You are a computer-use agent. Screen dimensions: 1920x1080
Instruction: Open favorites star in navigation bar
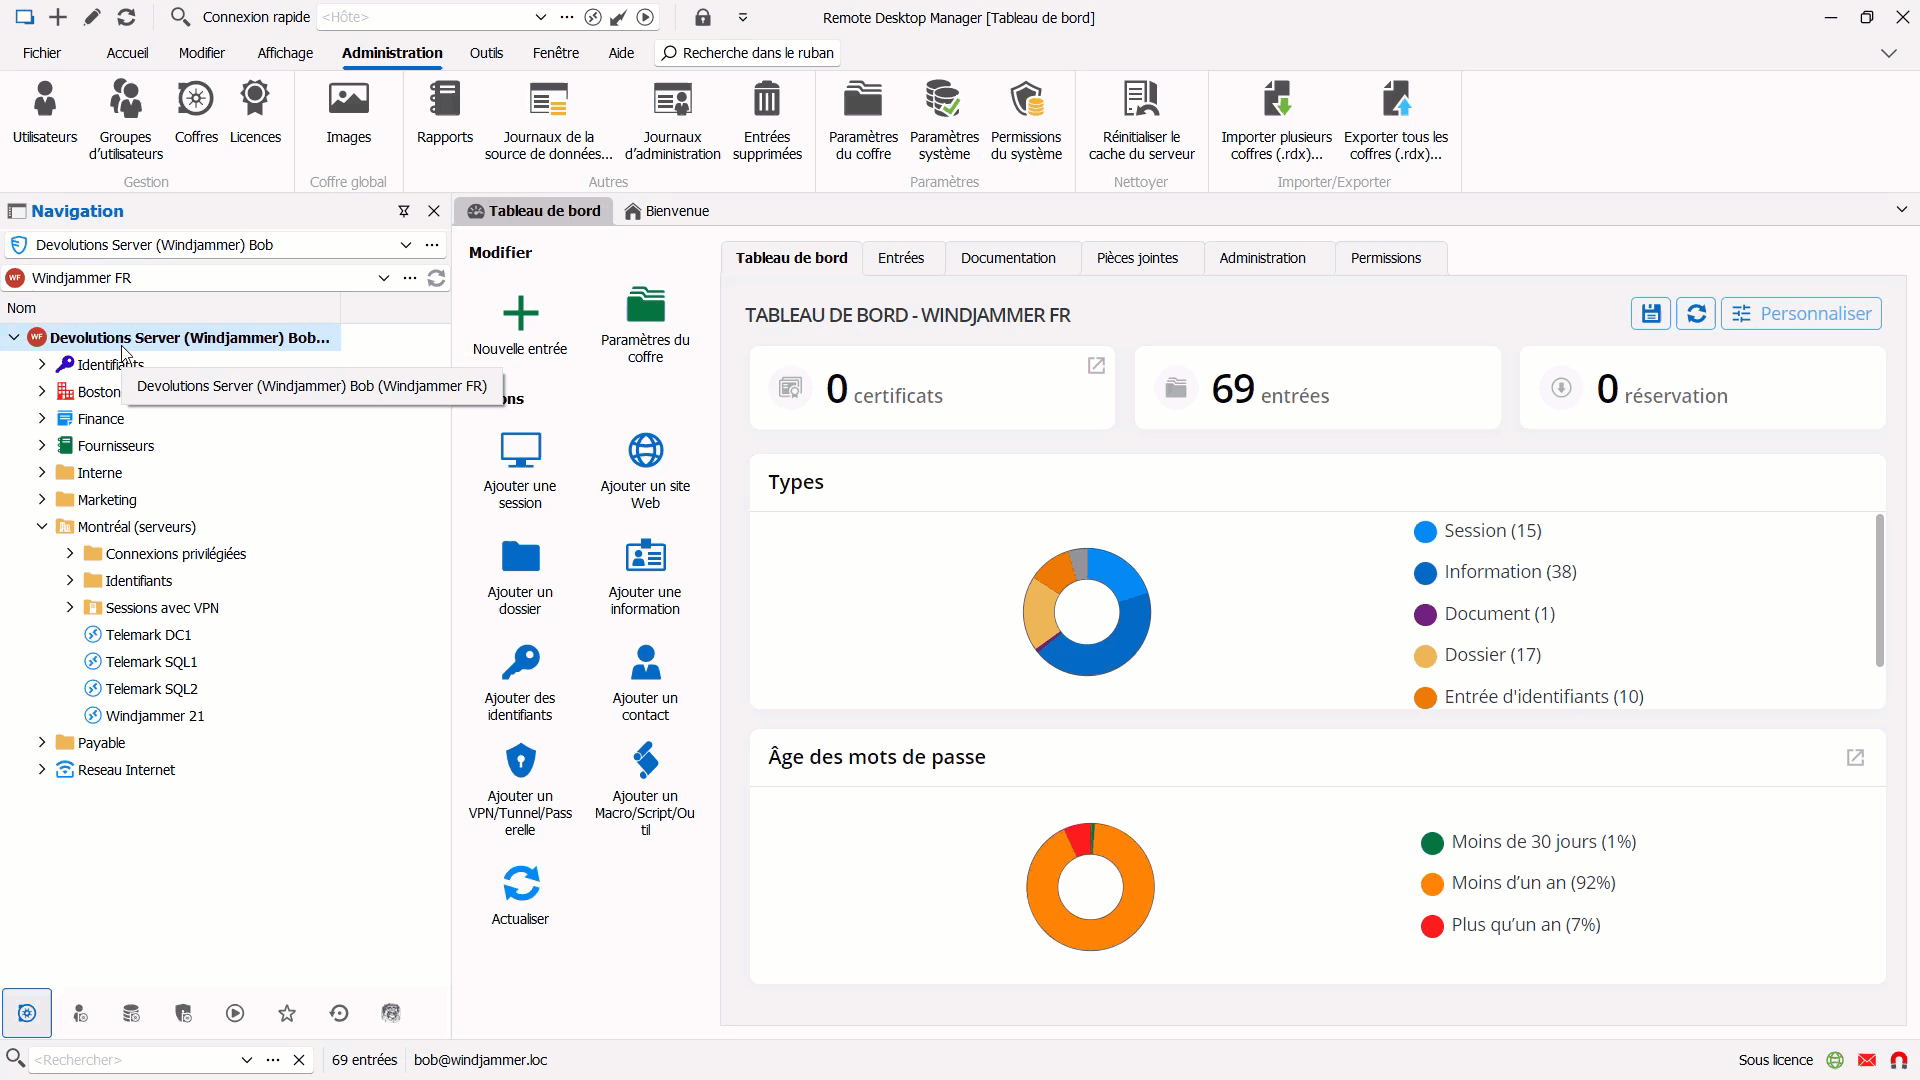pyautogui.click(x=287, y=1013)
